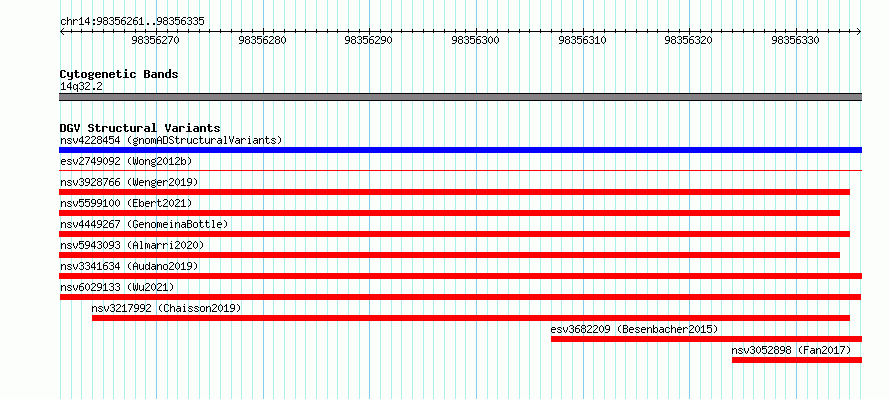Select the red bar under esv3682209
The width and height of the screenshot is (890, 399).
click(x=706, y=339)
